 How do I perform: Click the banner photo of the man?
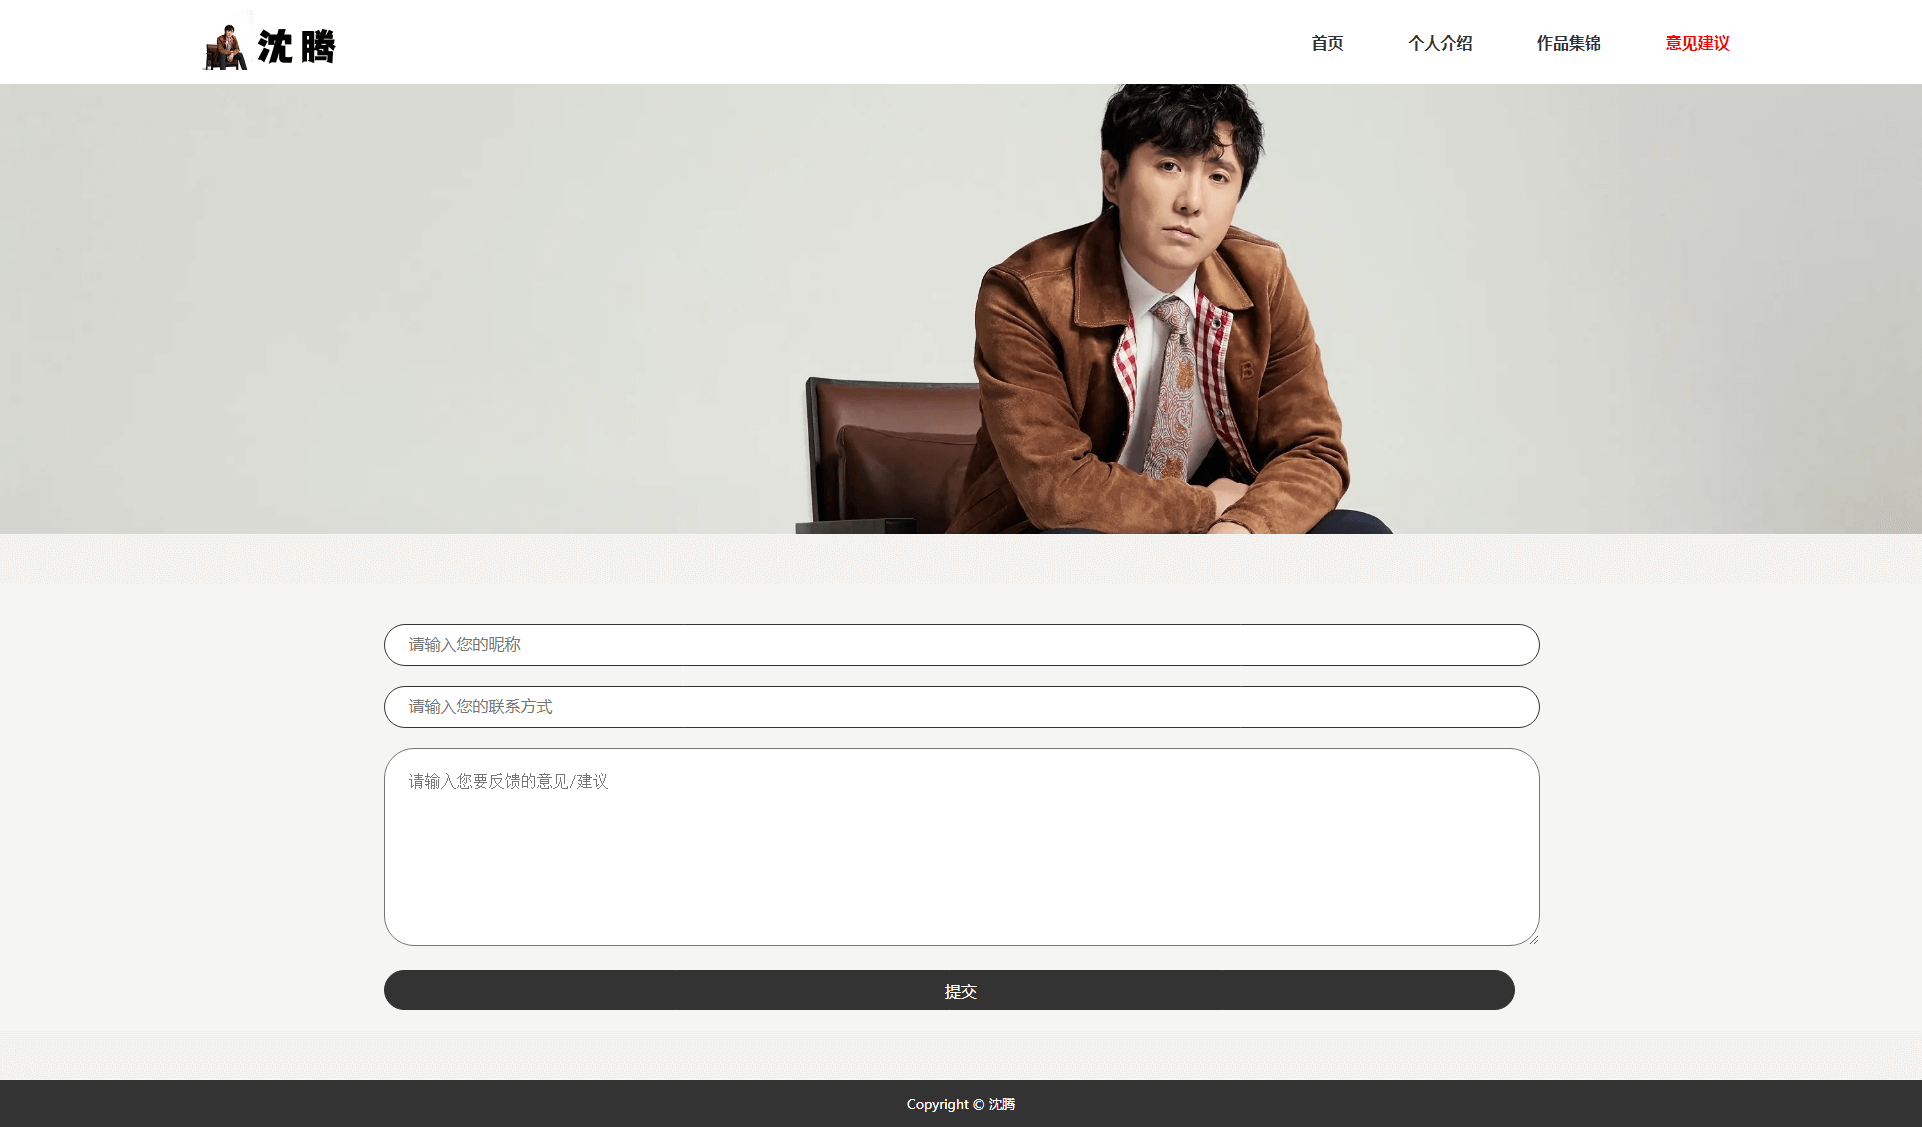(961, 309)
